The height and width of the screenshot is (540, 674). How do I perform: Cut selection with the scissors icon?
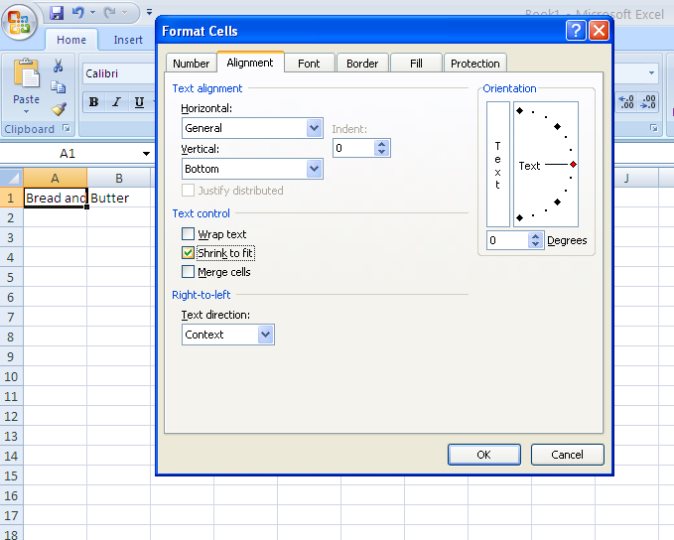58,66
